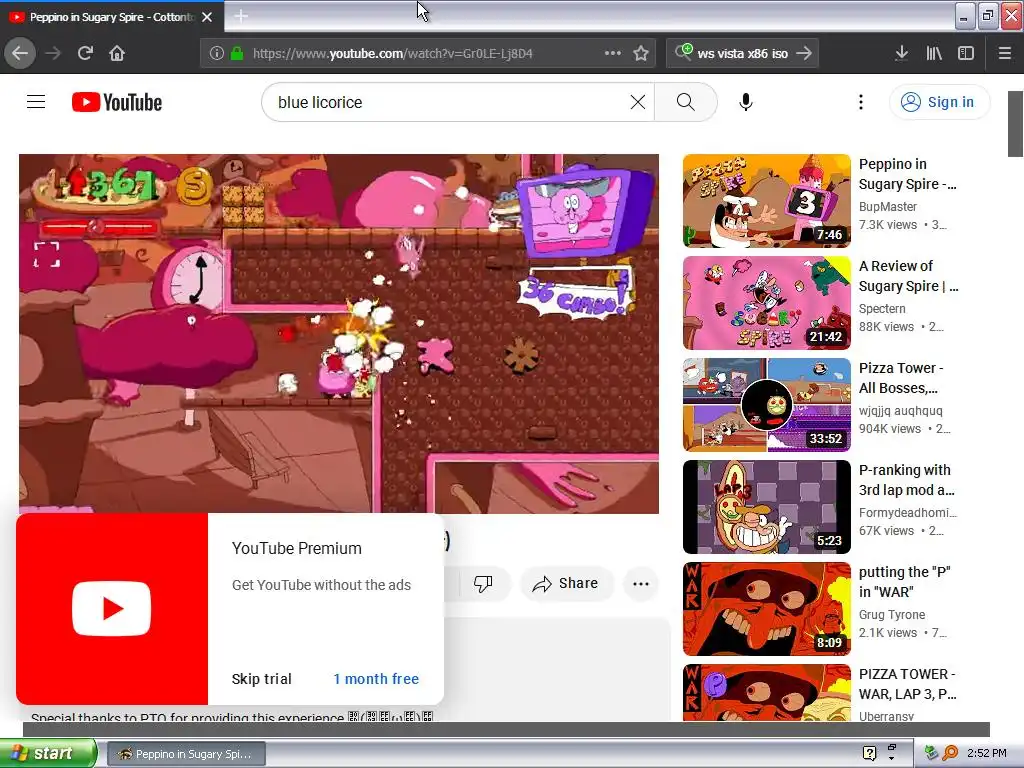Click the page vertical scrollbar thumb
1024x768 pixels.
[x=1016, y=124]
